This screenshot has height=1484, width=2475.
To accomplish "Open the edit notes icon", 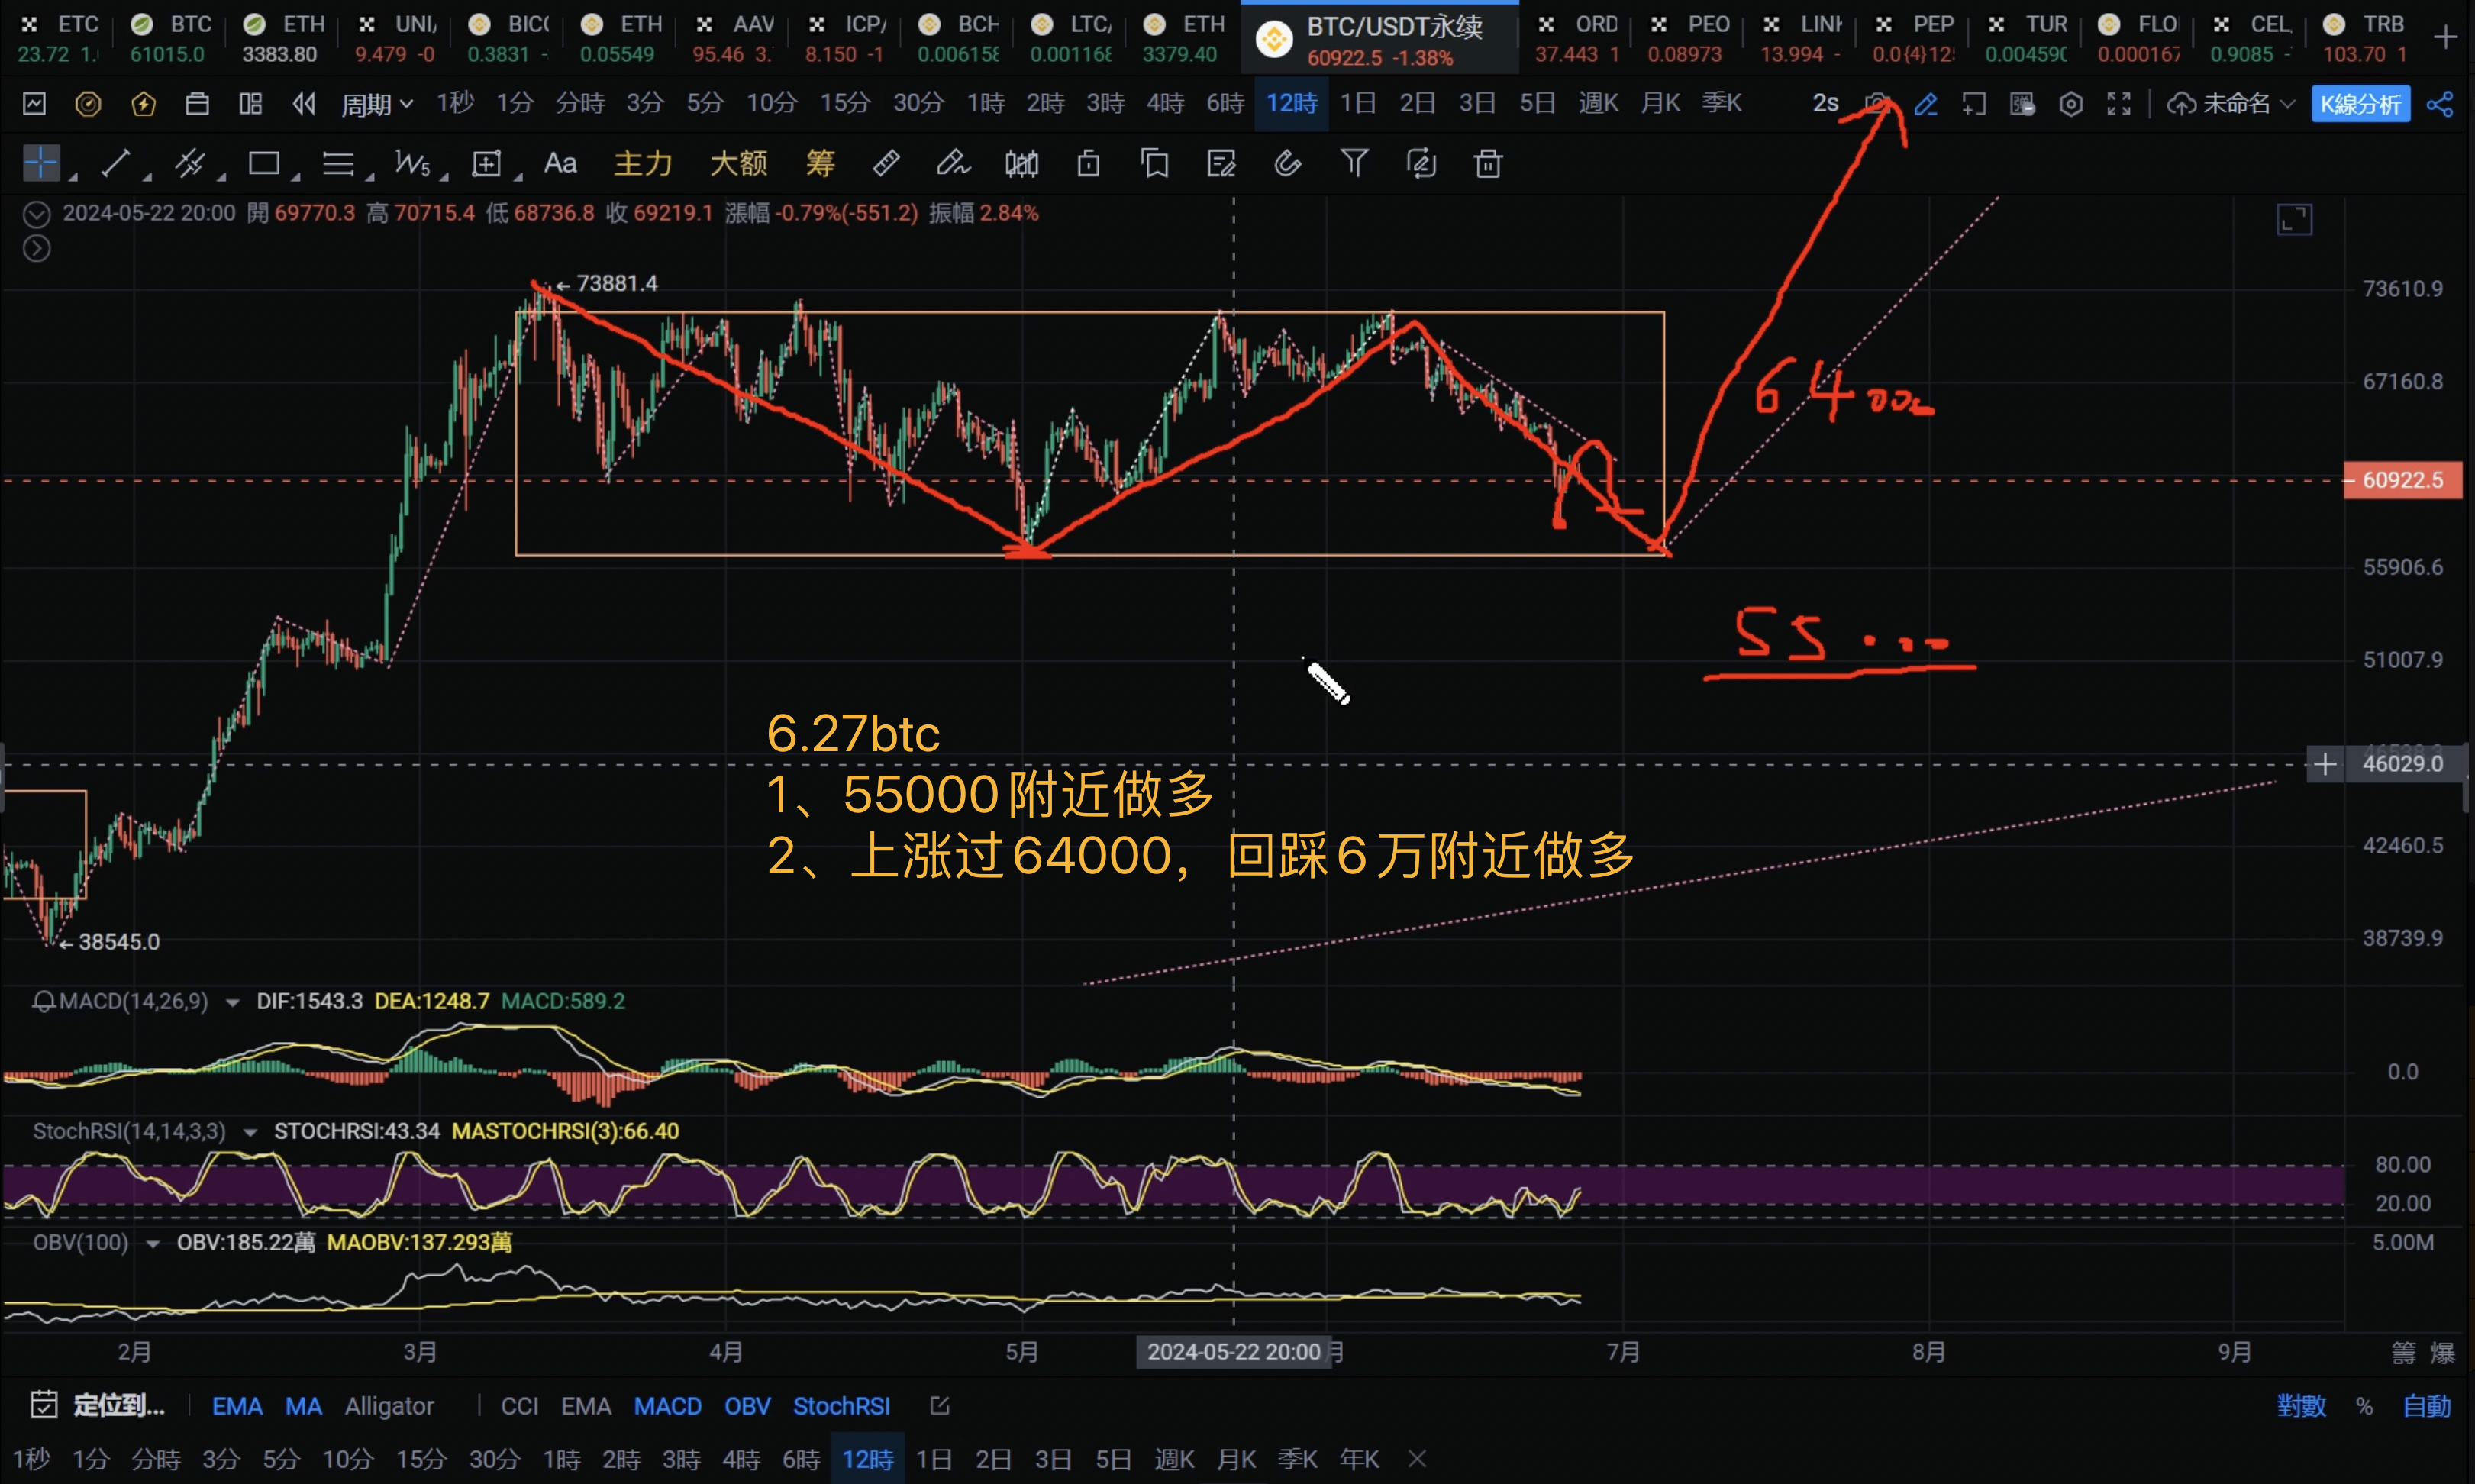I will coord(1221,163).
